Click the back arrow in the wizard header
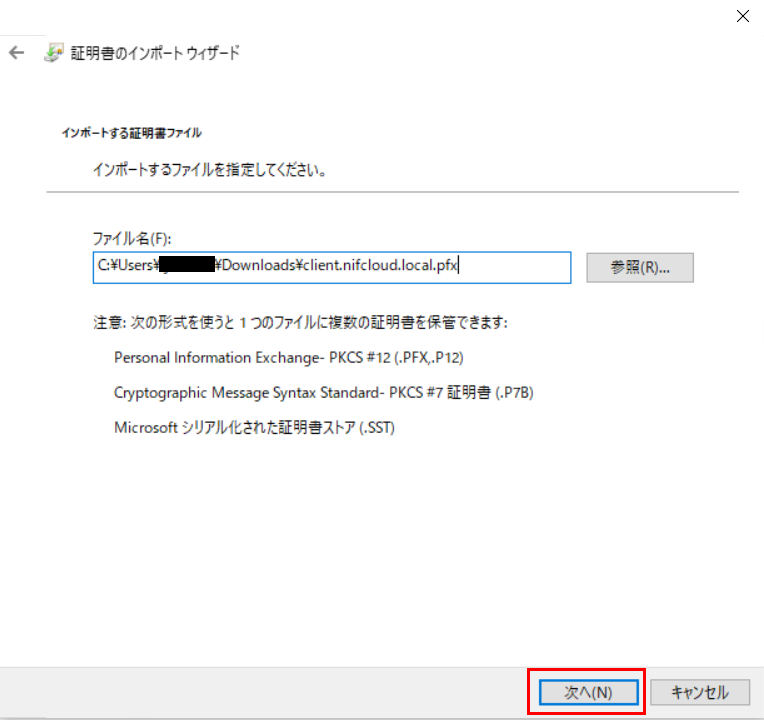This screenshot has height=720, width=764. click(x=16, y=53)
